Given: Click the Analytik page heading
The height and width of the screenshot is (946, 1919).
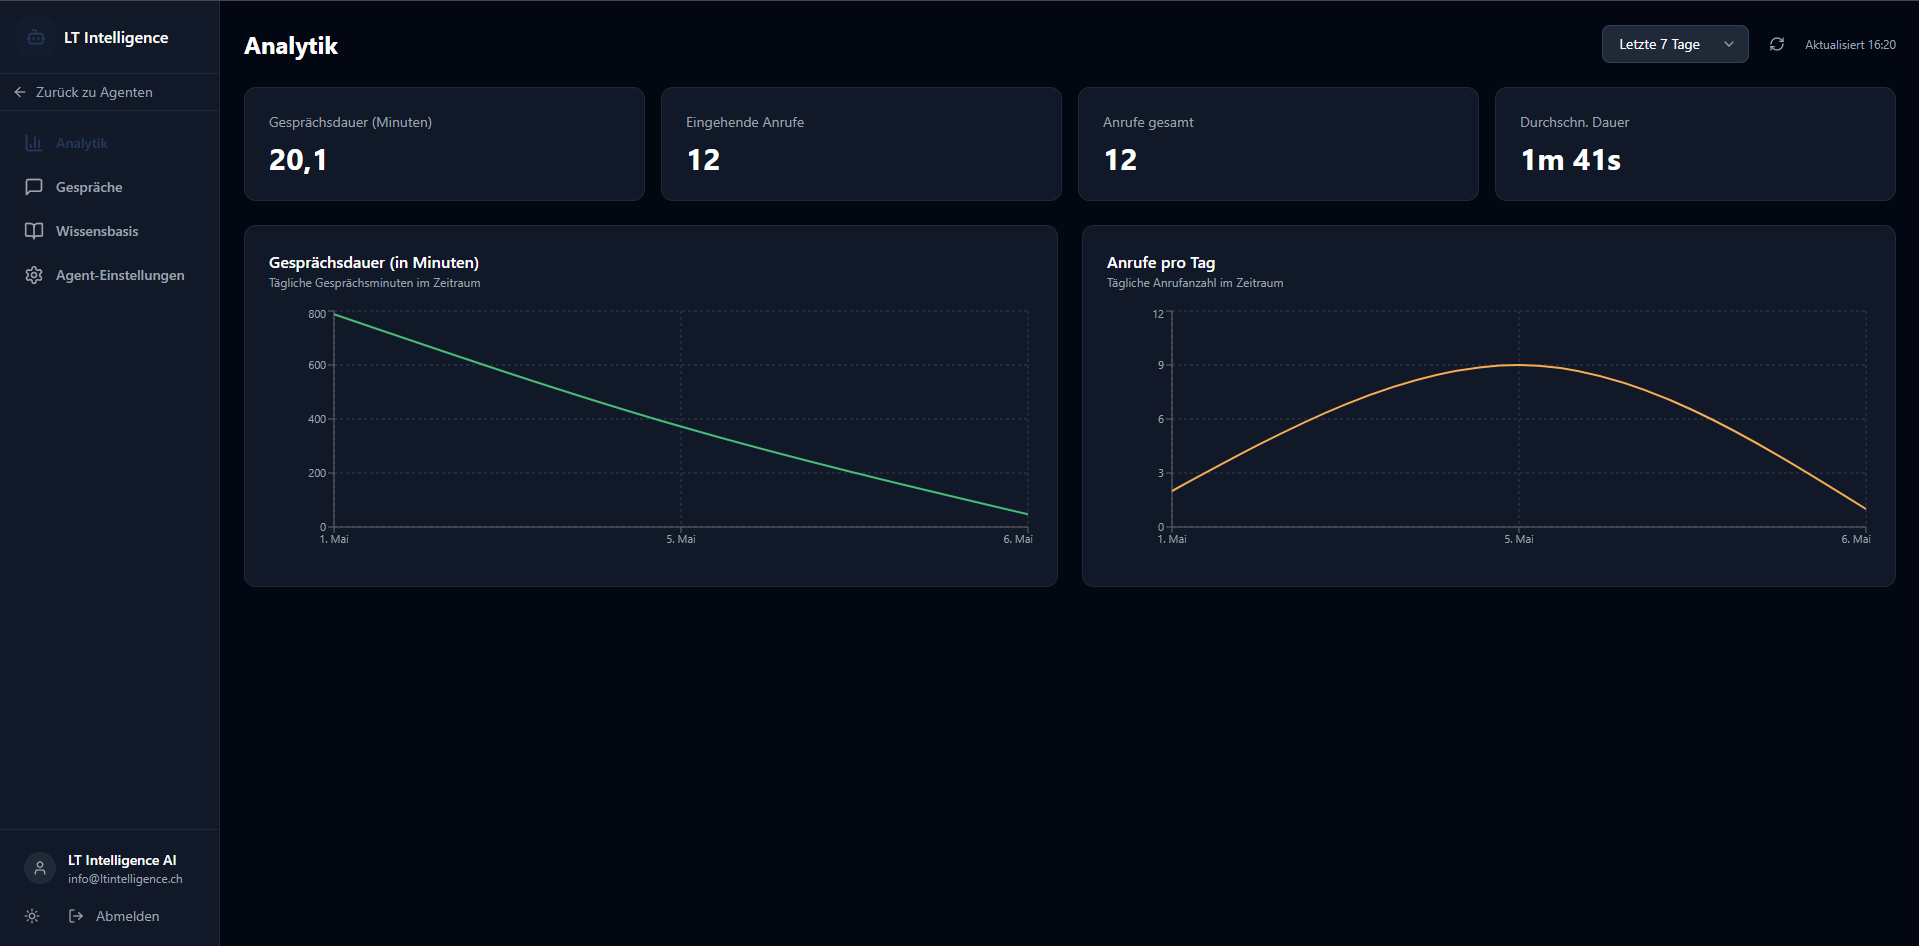Looking at the screenshot, I should click(291, 46).
